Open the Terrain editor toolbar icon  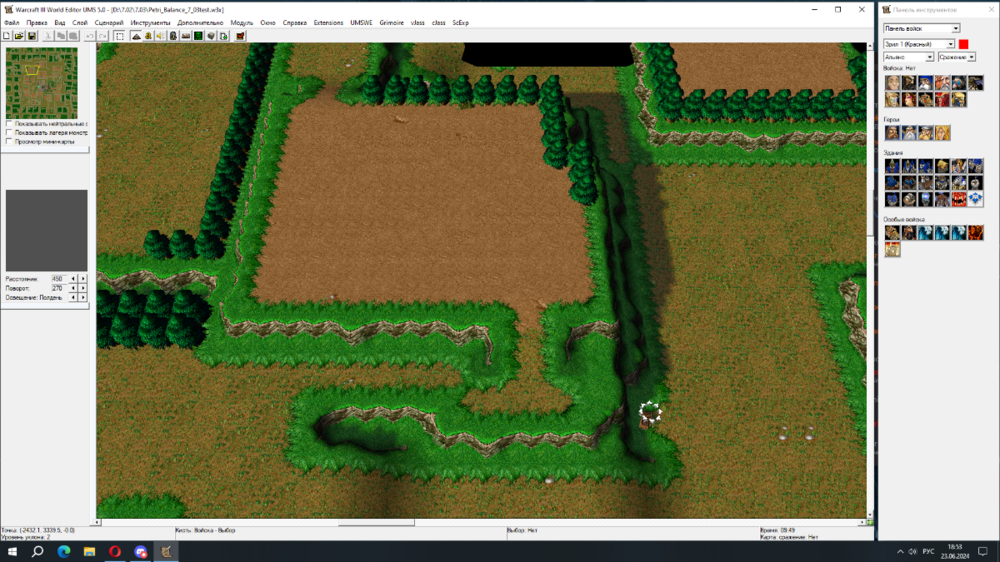pos(136,36)
